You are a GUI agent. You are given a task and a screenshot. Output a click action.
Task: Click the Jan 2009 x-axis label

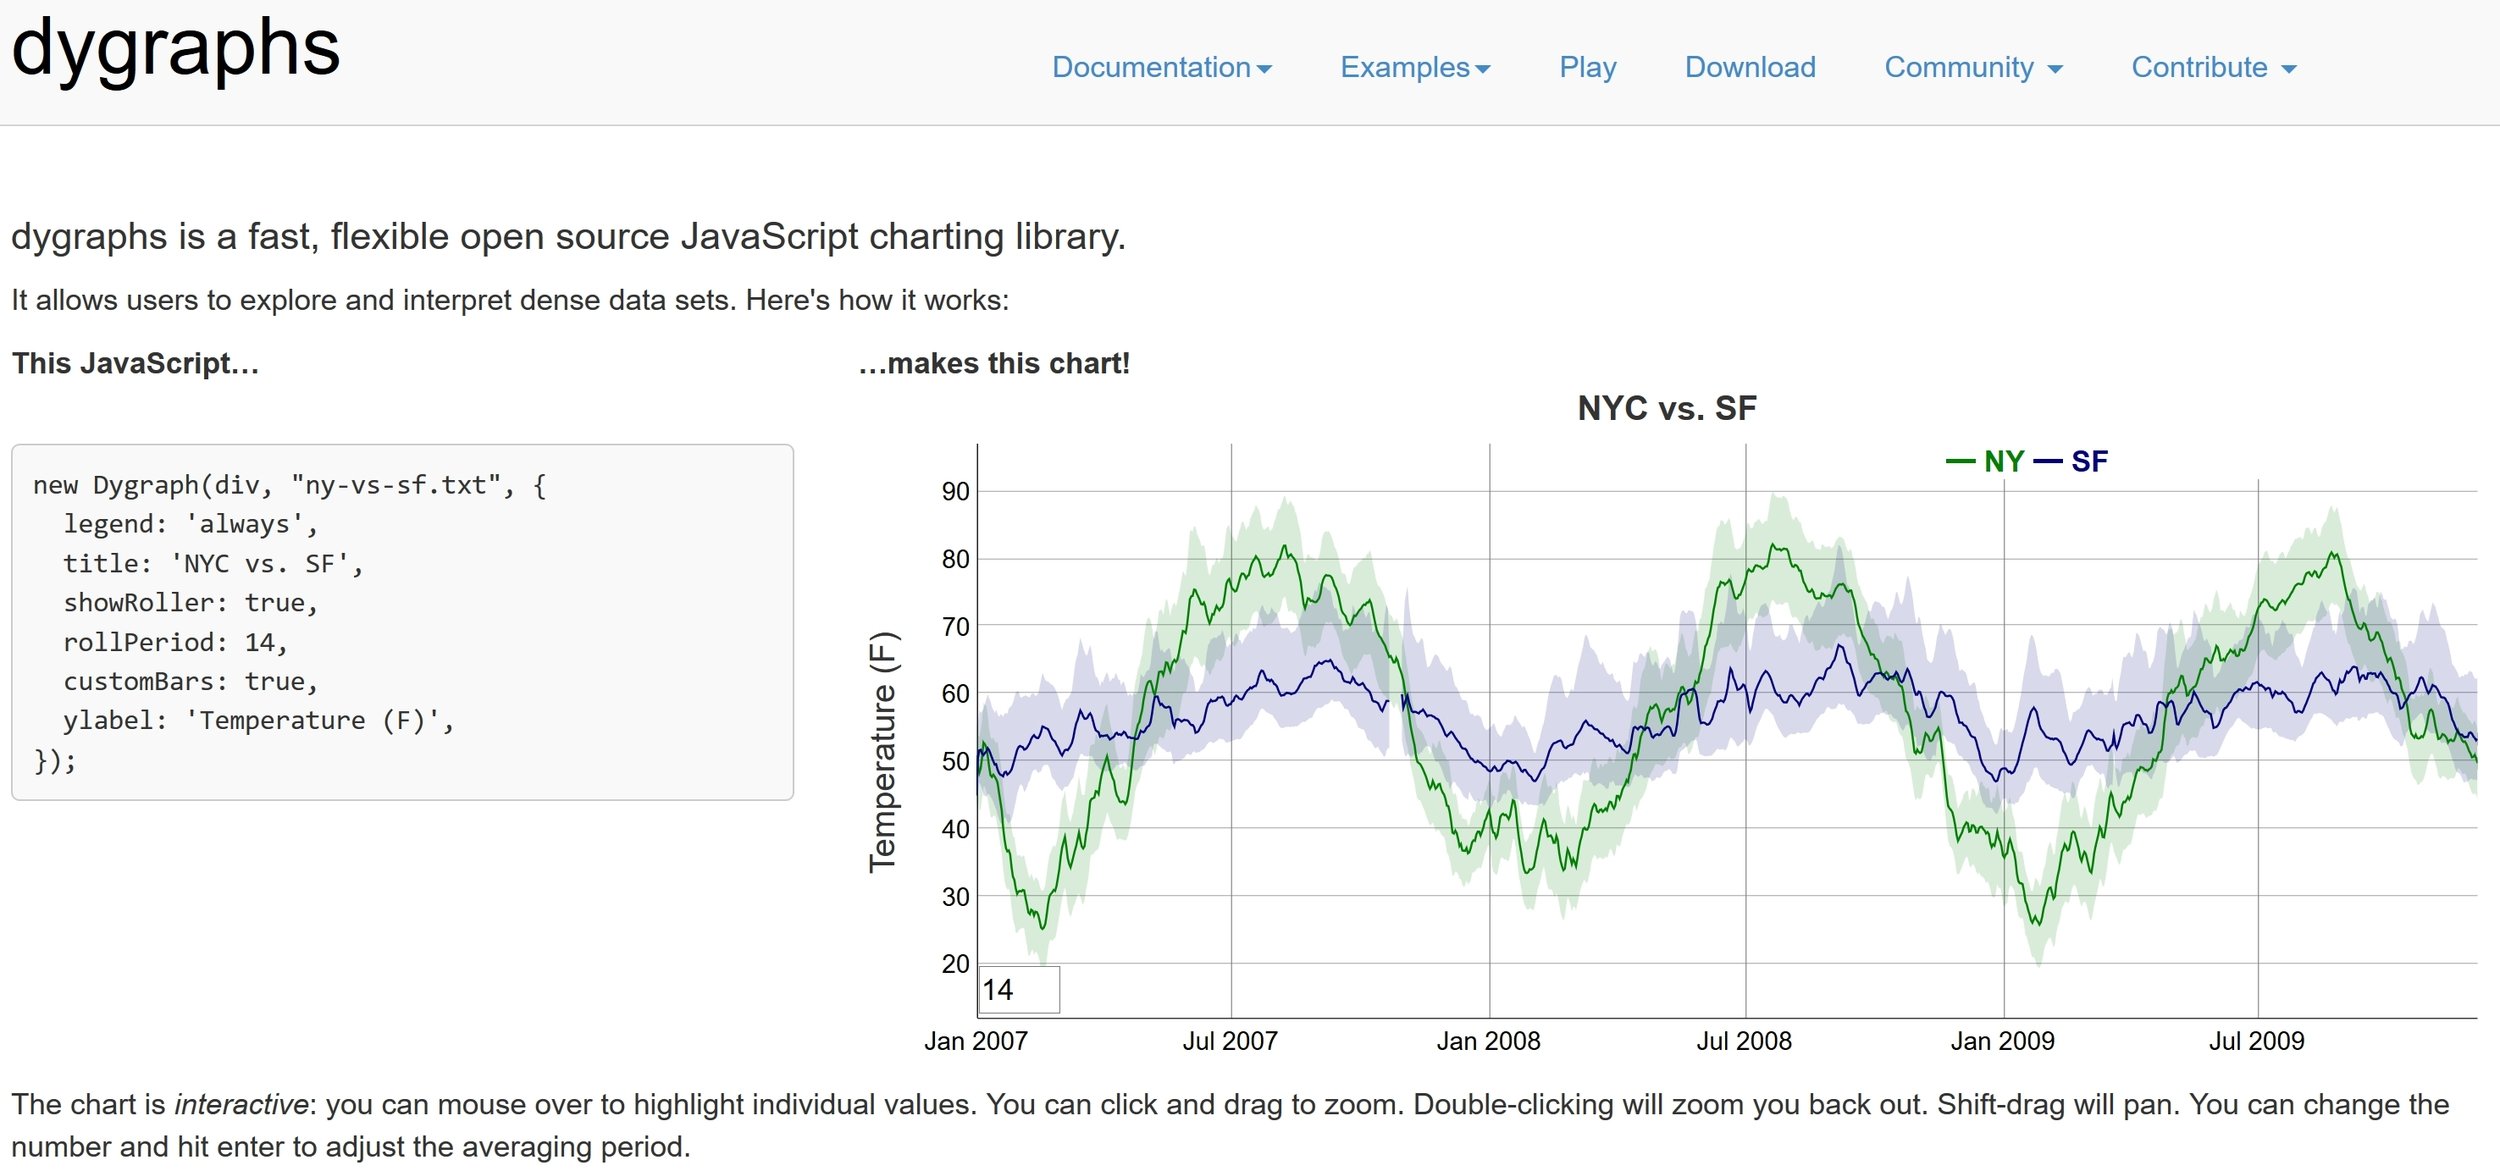pyautogui.click(x=2002, y=1041)
